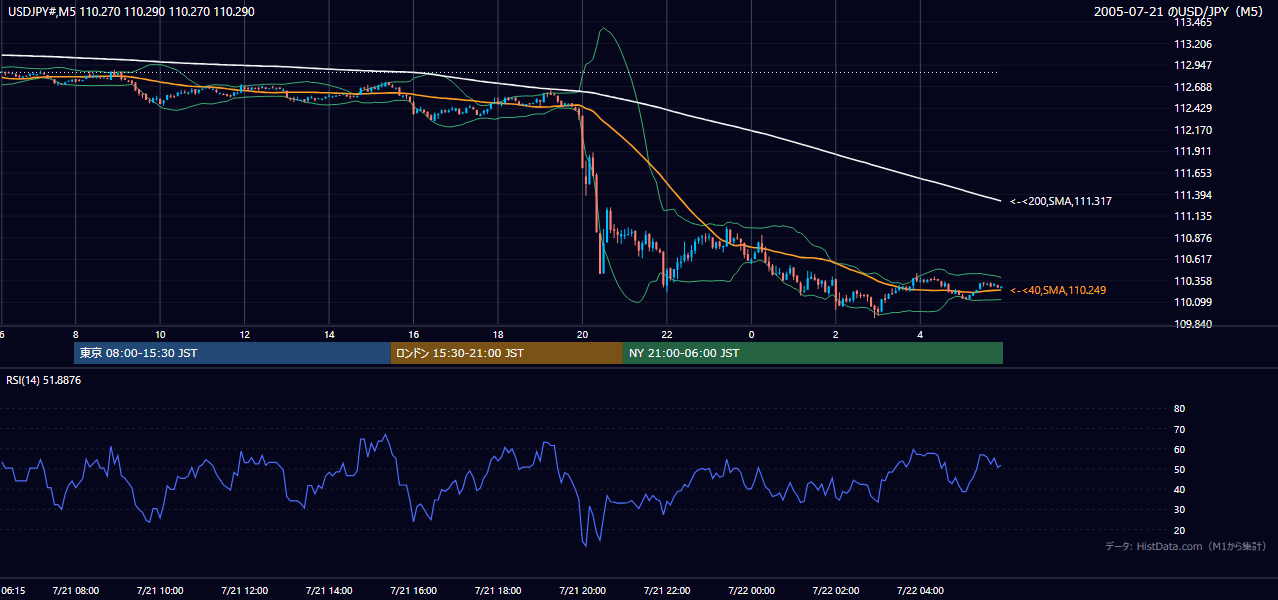This screenshot has width=1278, height=600.
Task: Click the RSI 40 level label
Action: pyautogui.click(x=1179, y=489)
